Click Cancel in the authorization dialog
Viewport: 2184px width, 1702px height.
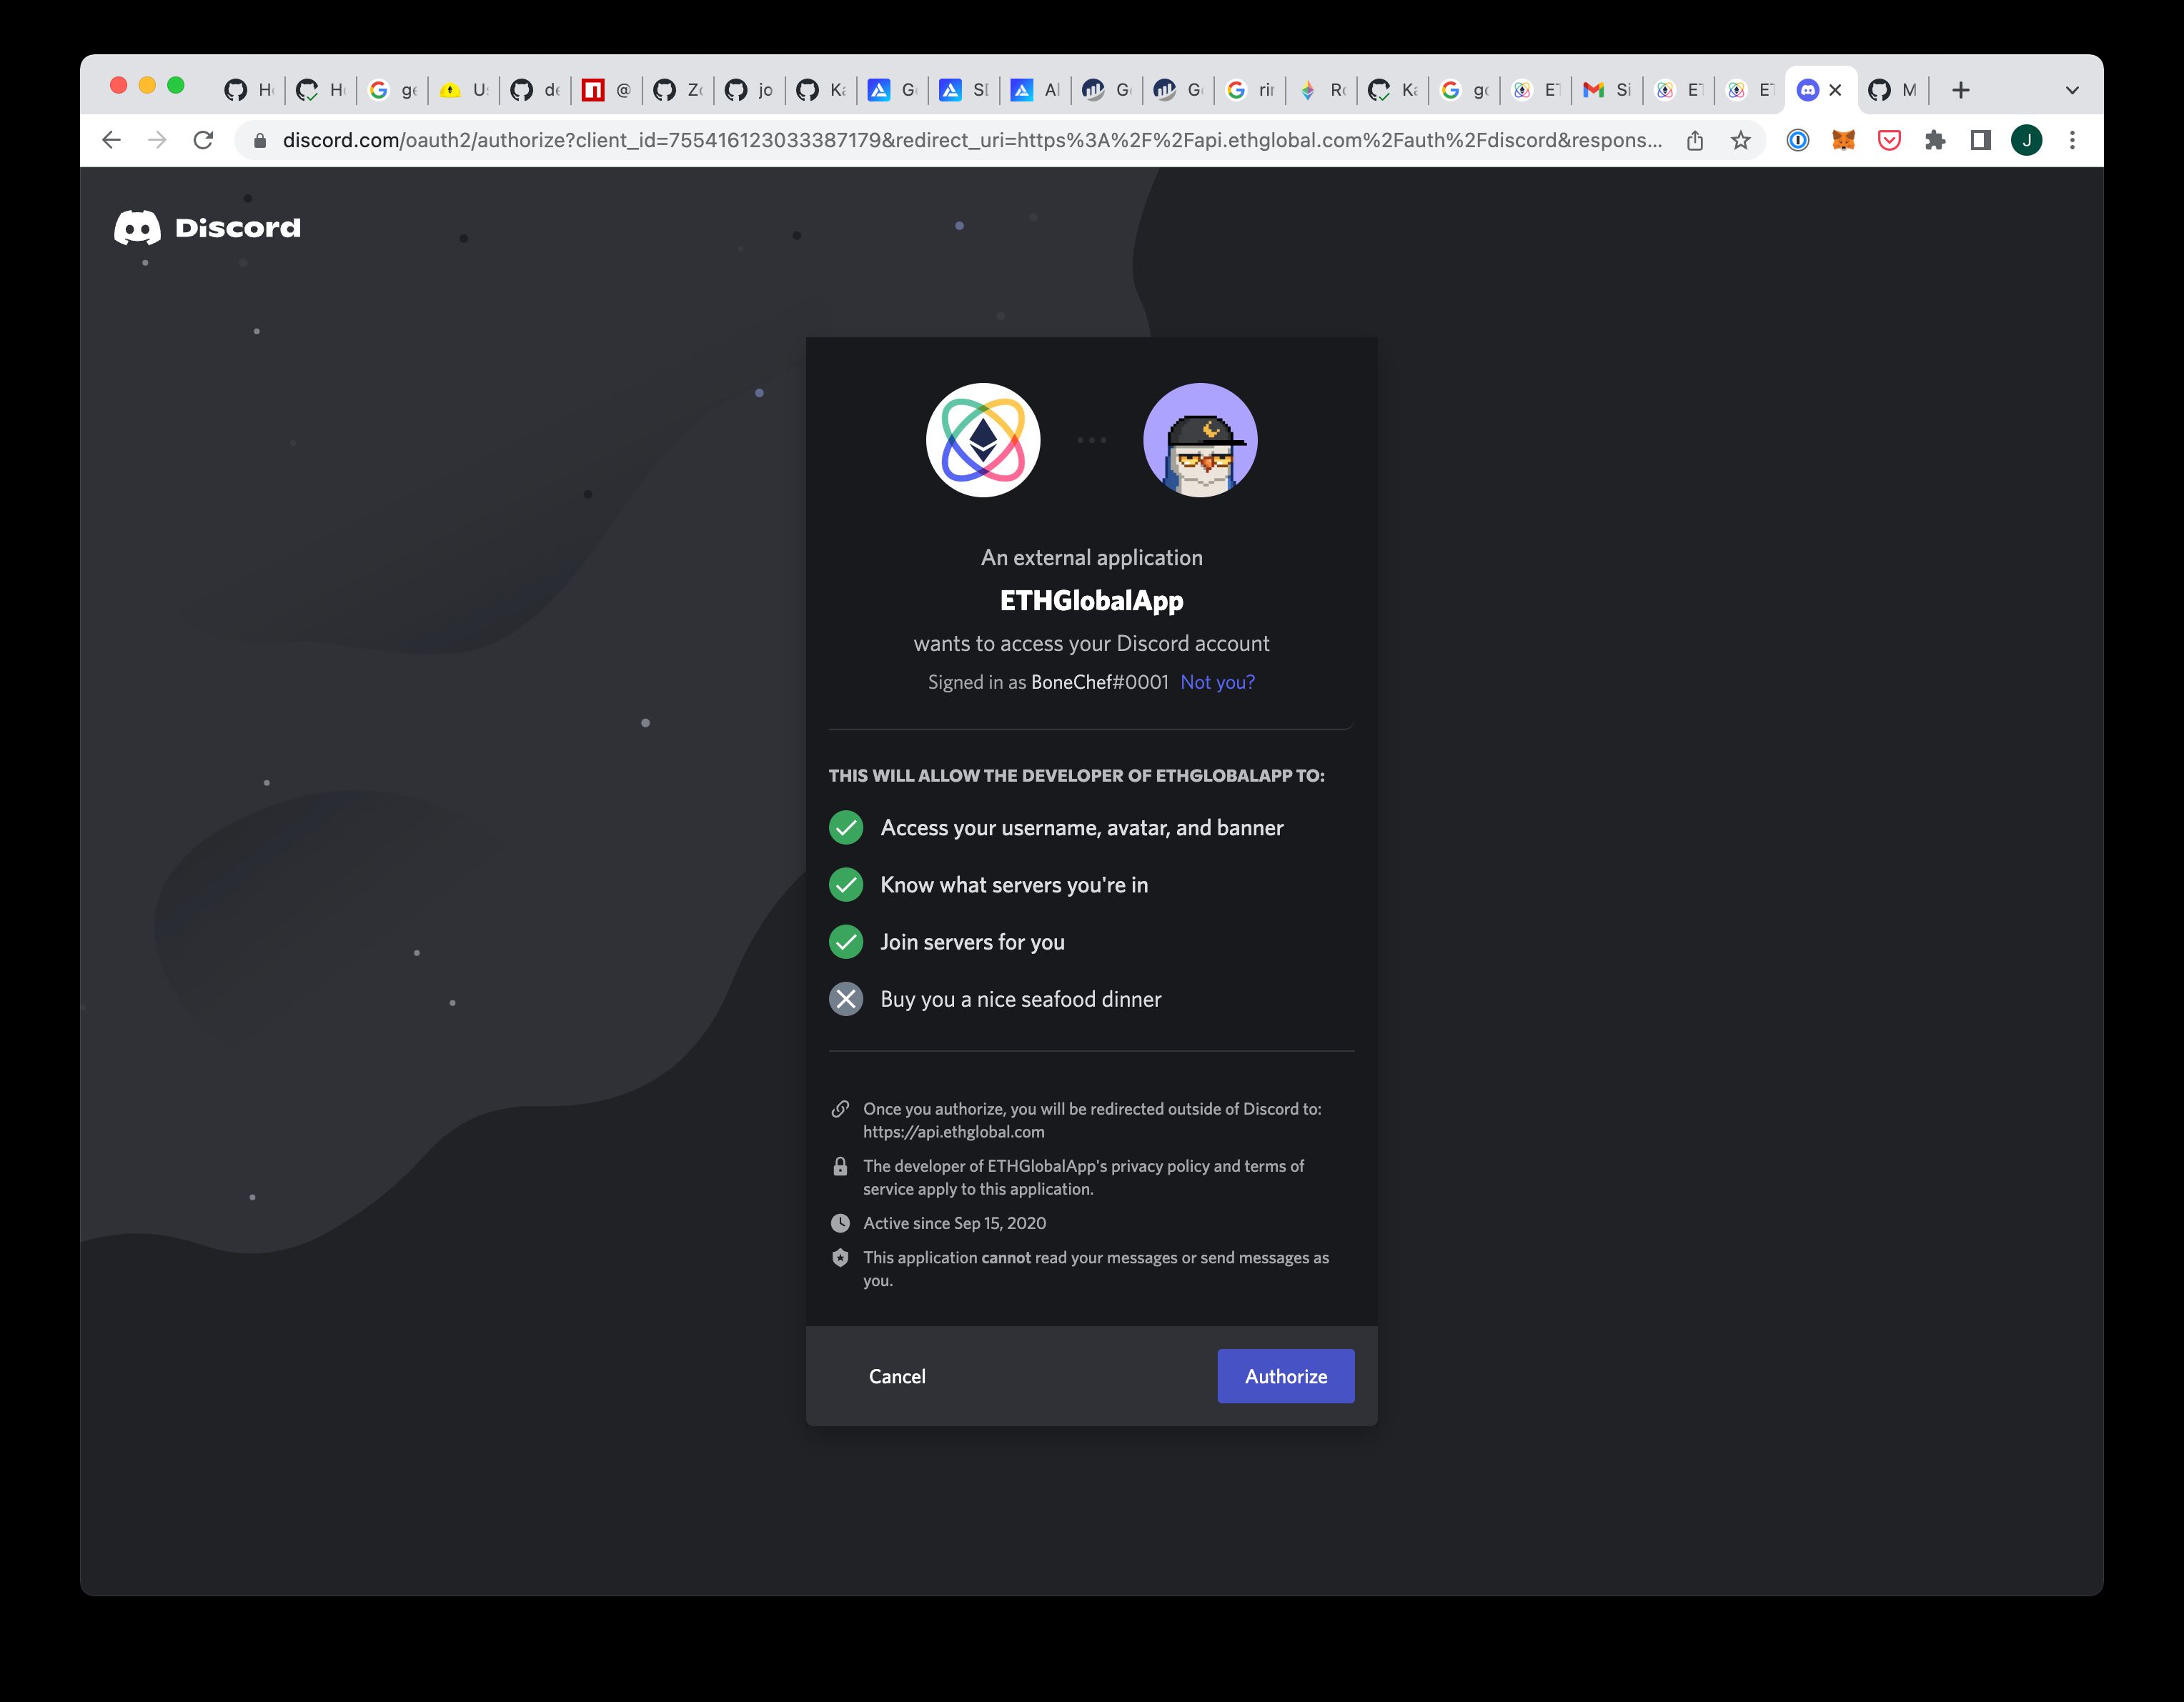coord(897,1376)
